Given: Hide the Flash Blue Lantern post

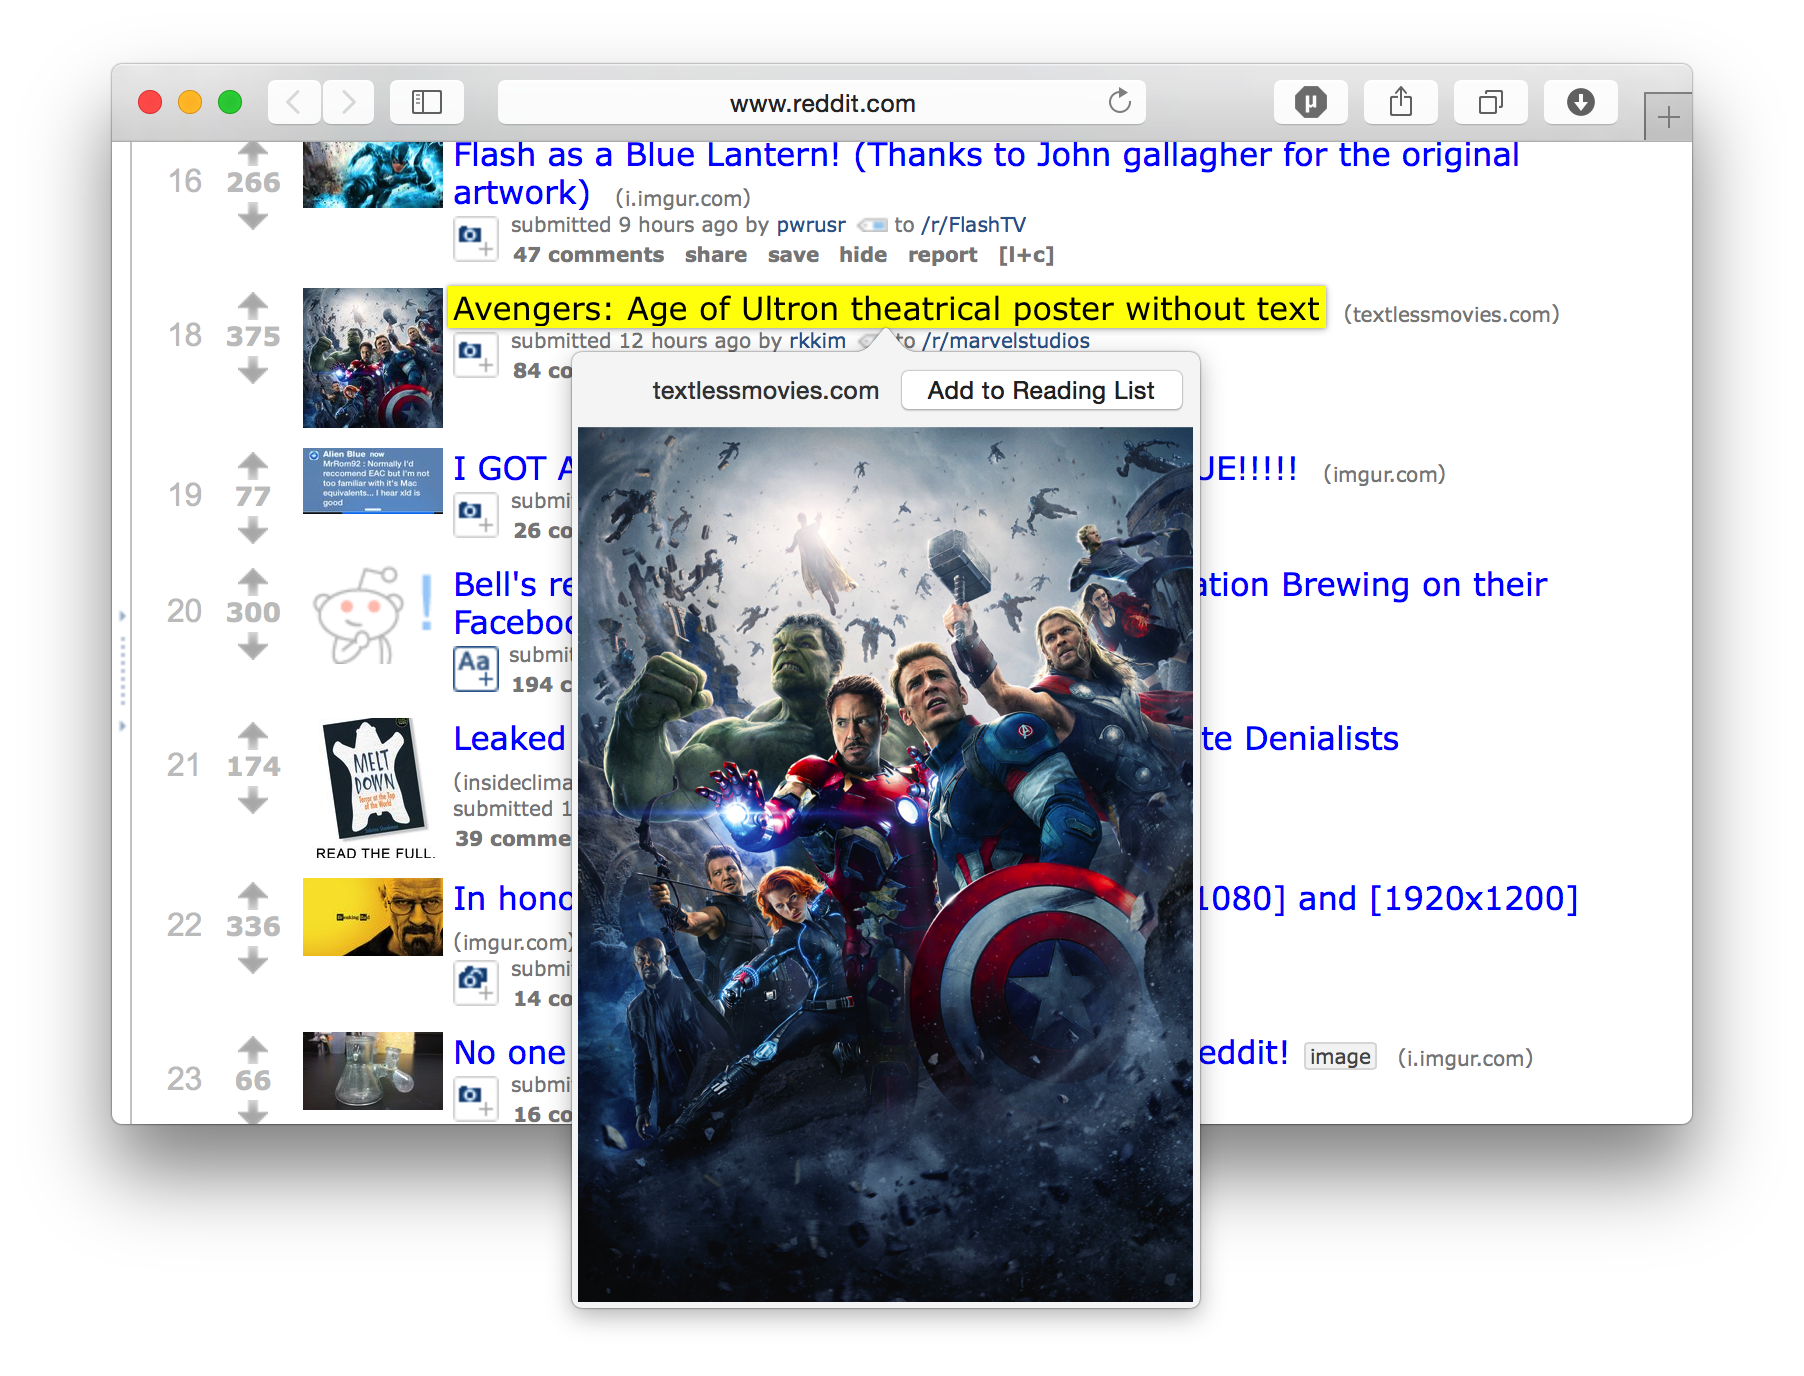Looking at the screenshot, I should tap(863, 255).
